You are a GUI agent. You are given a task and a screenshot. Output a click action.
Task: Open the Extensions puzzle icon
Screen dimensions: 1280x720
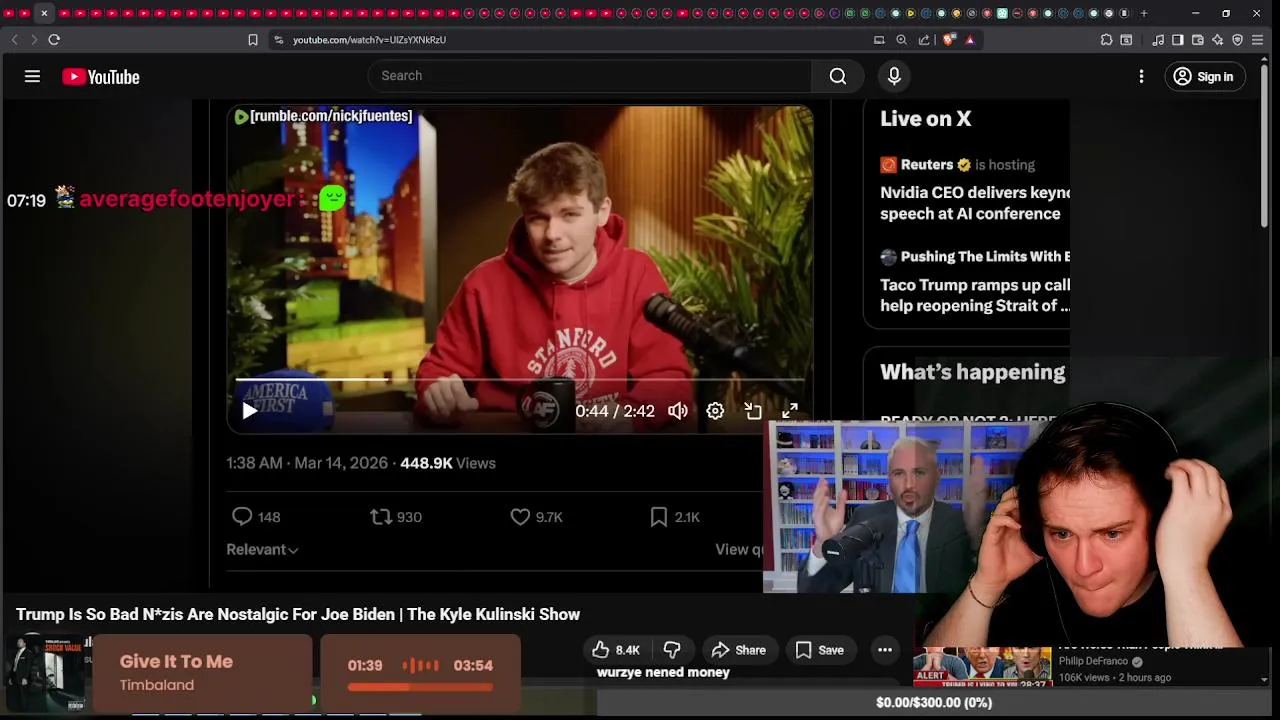1106,40
